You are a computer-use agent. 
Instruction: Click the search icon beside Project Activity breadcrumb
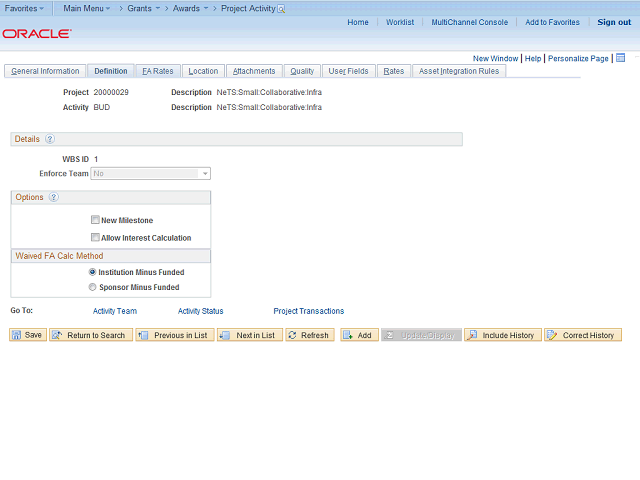281,9
